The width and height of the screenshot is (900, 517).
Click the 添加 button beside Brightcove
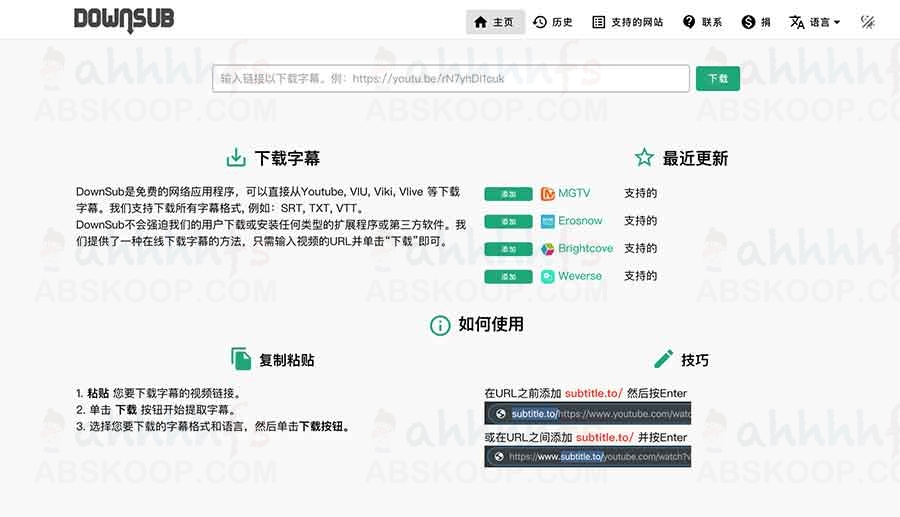(508, 249)
